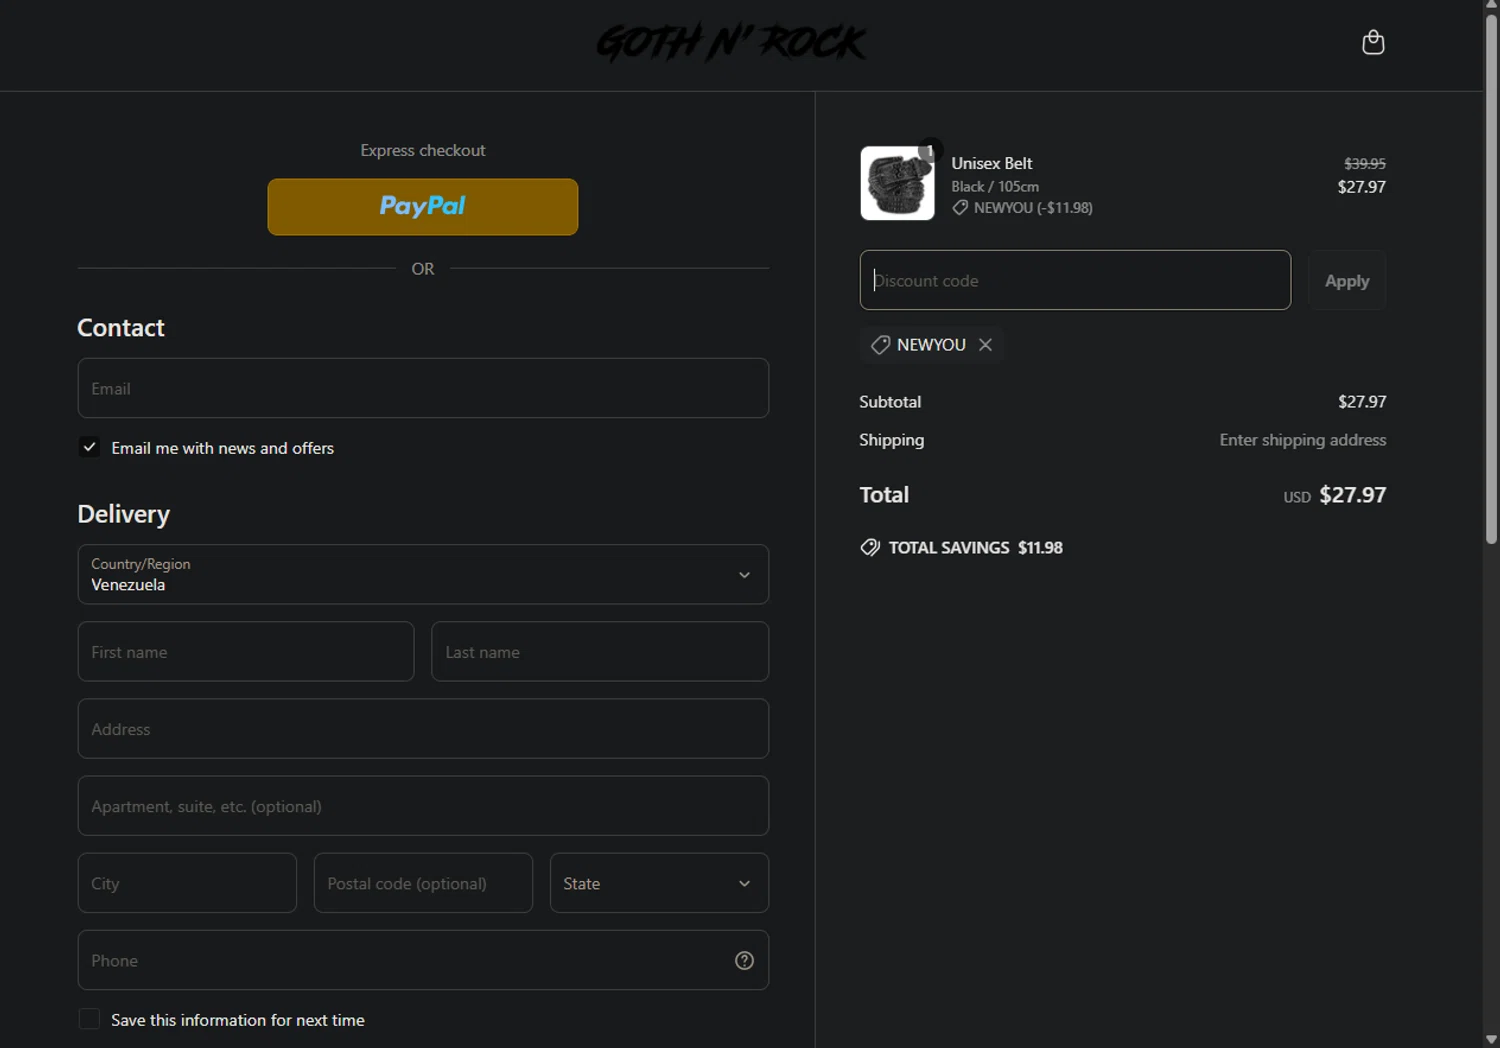1500x1048 pixels.
Task: Click the Apartment, suite, etc. field
Action: (423, 806)
